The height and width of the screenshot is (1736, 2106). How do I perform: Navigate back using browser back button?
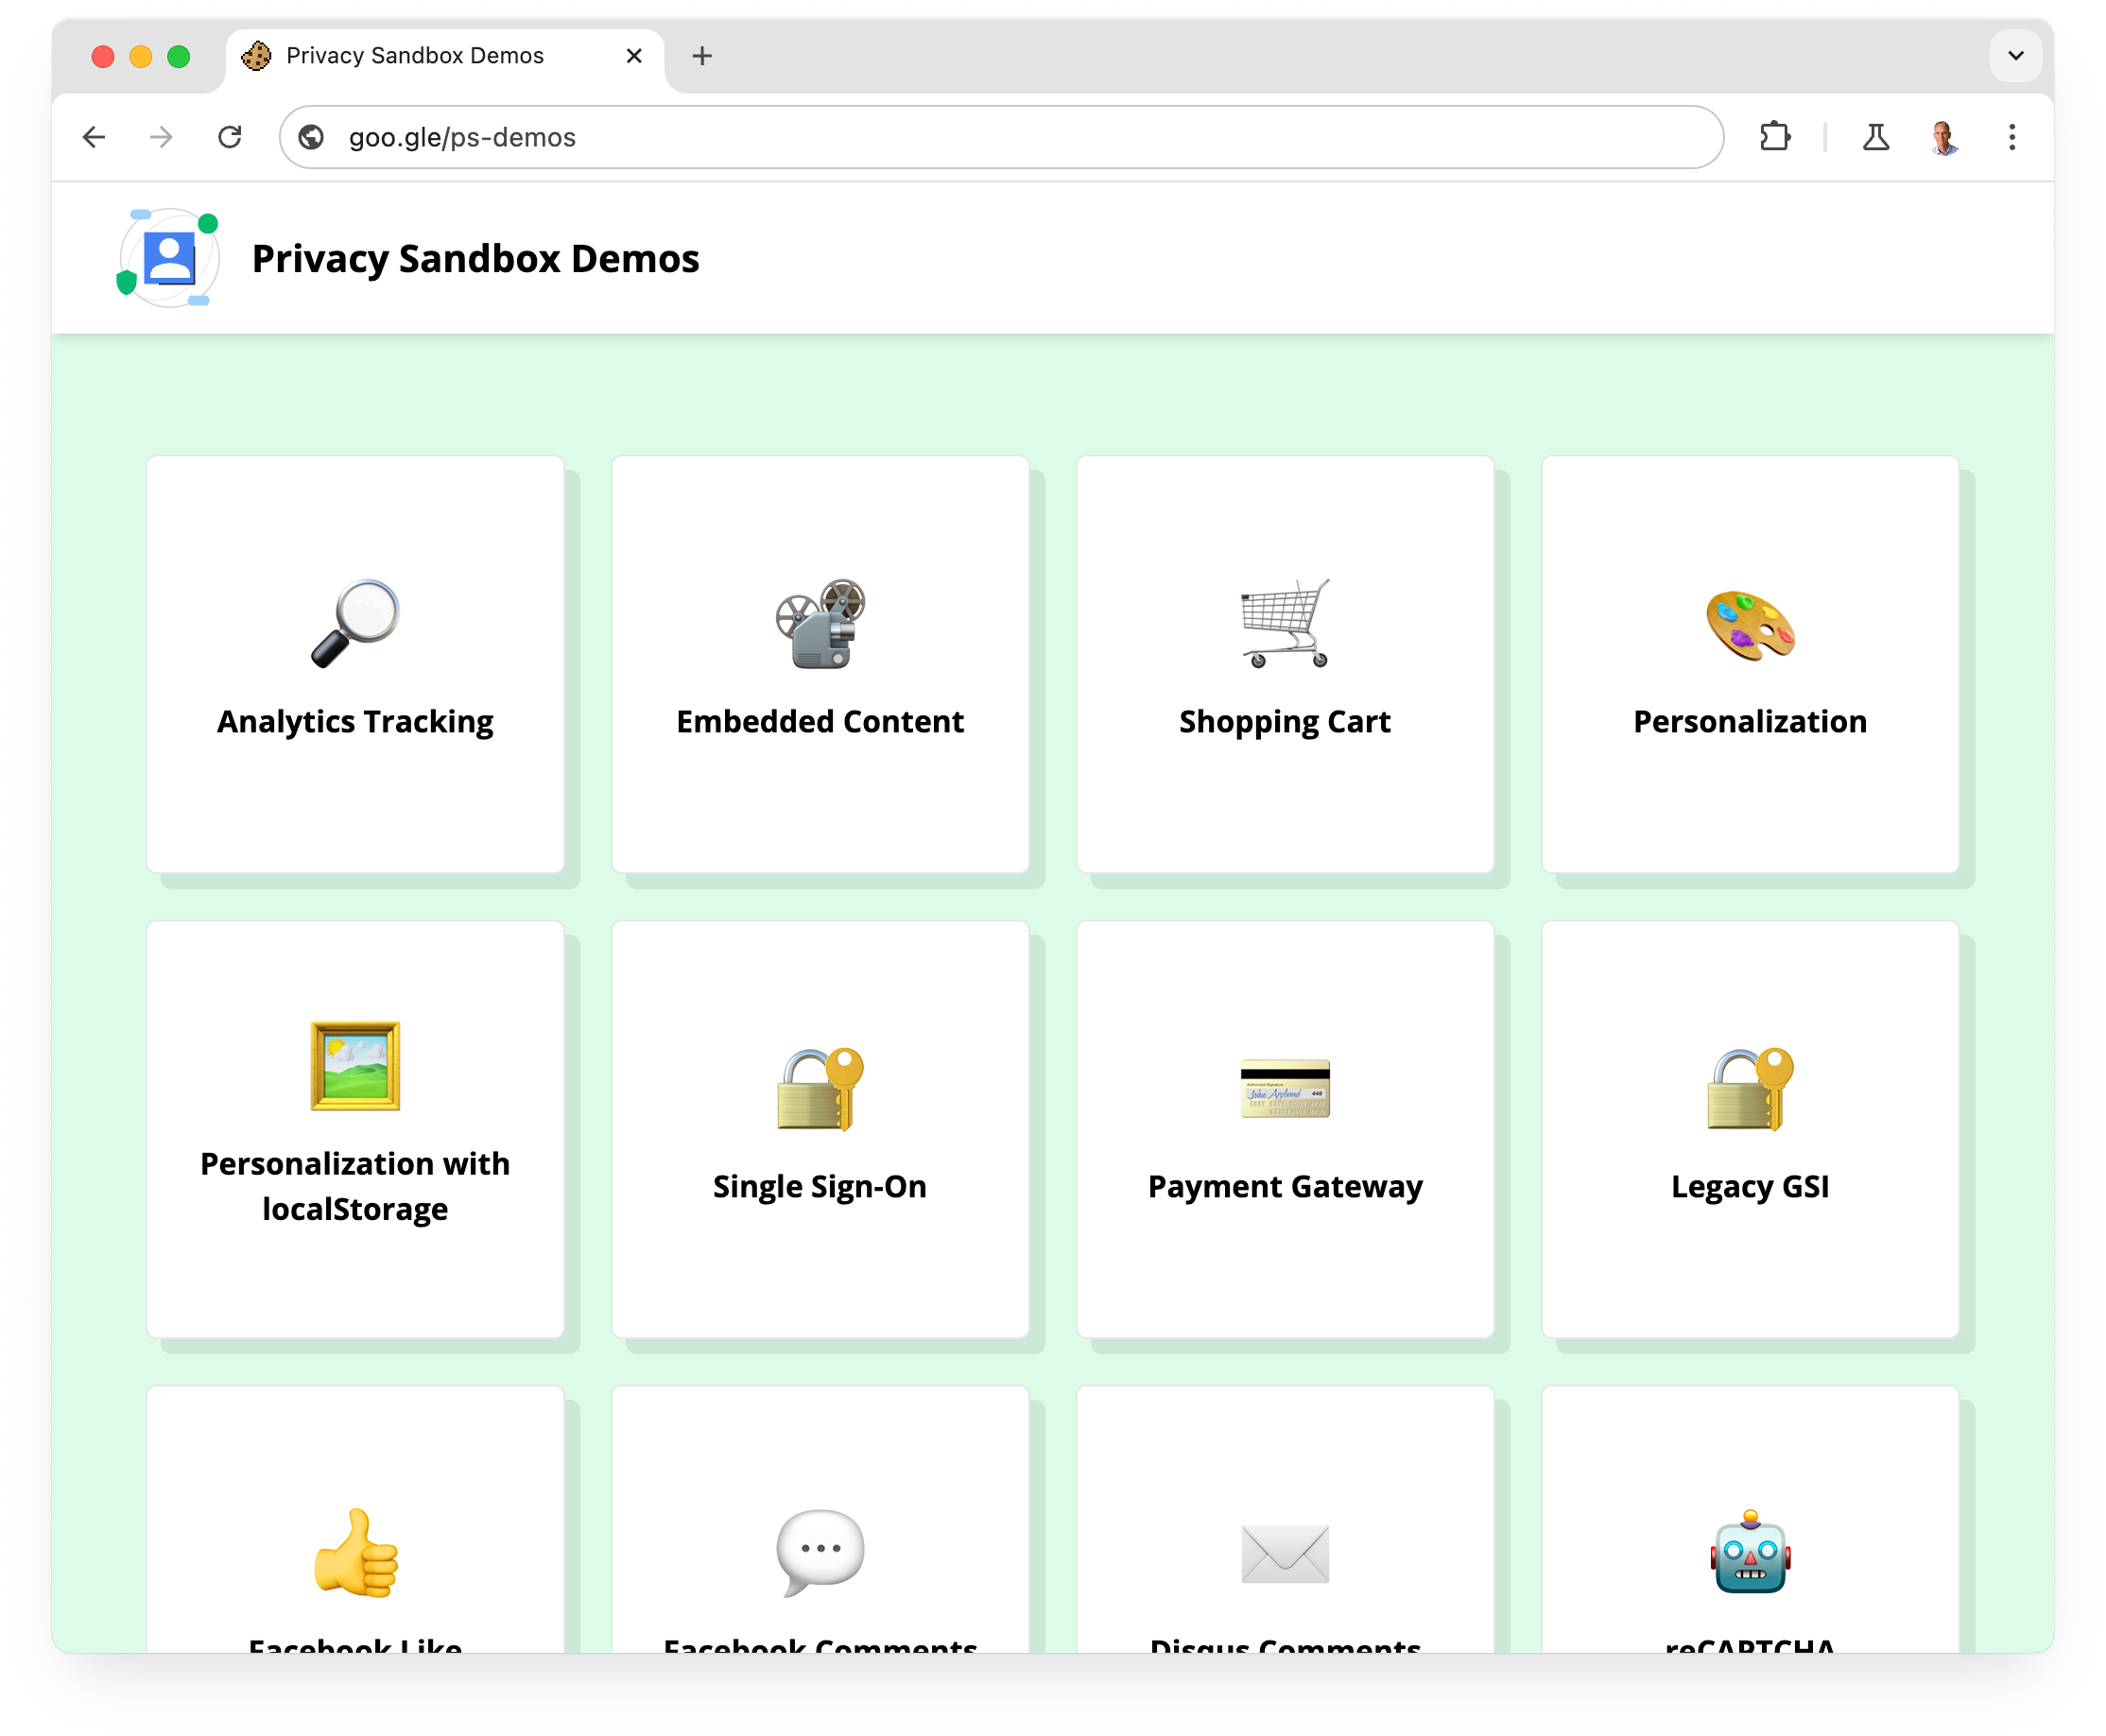(x=96, y=138)
